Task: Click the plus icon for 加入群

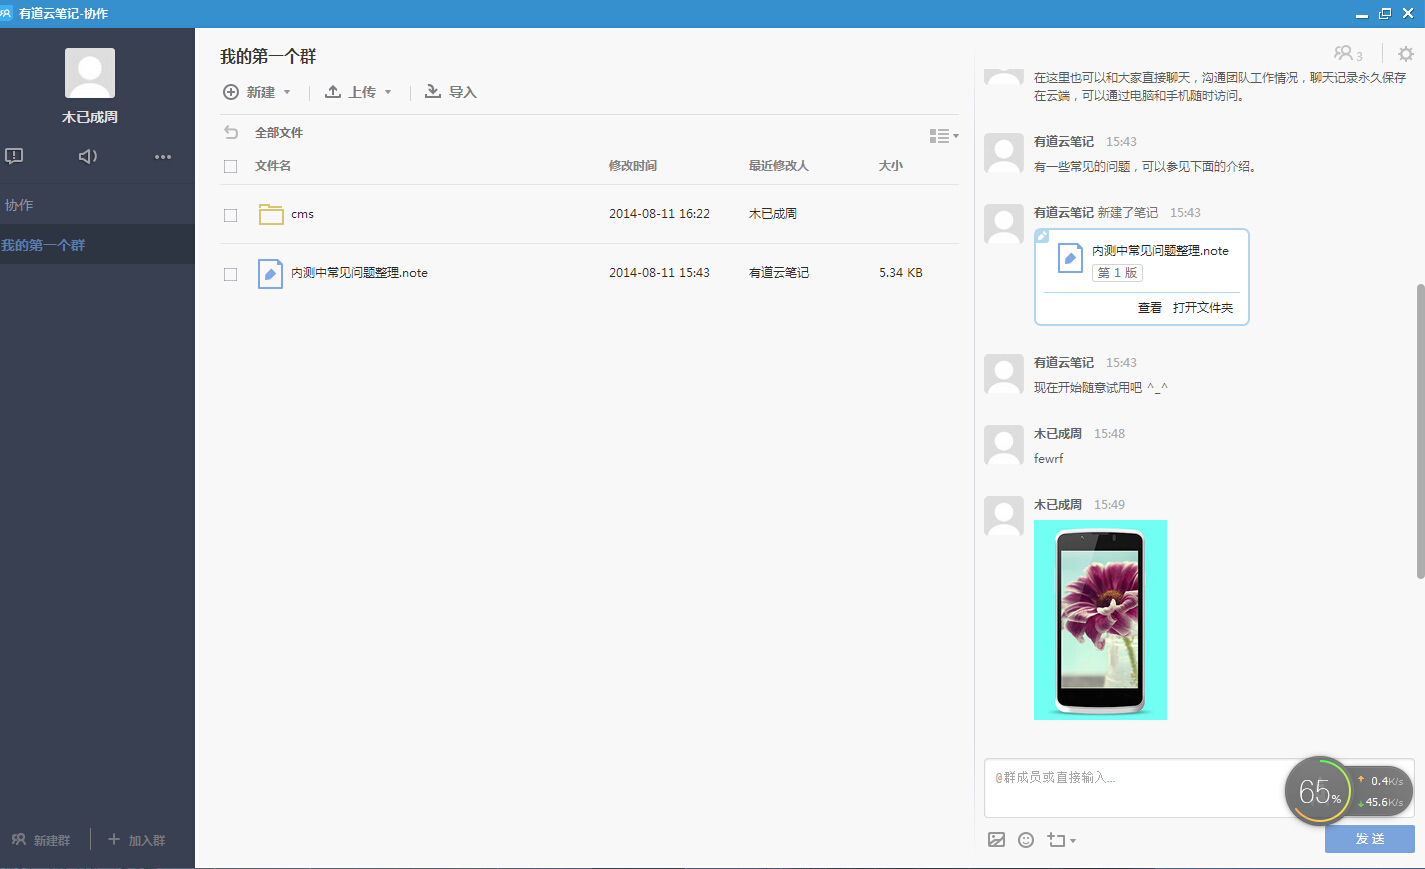Action: [114, 839]
